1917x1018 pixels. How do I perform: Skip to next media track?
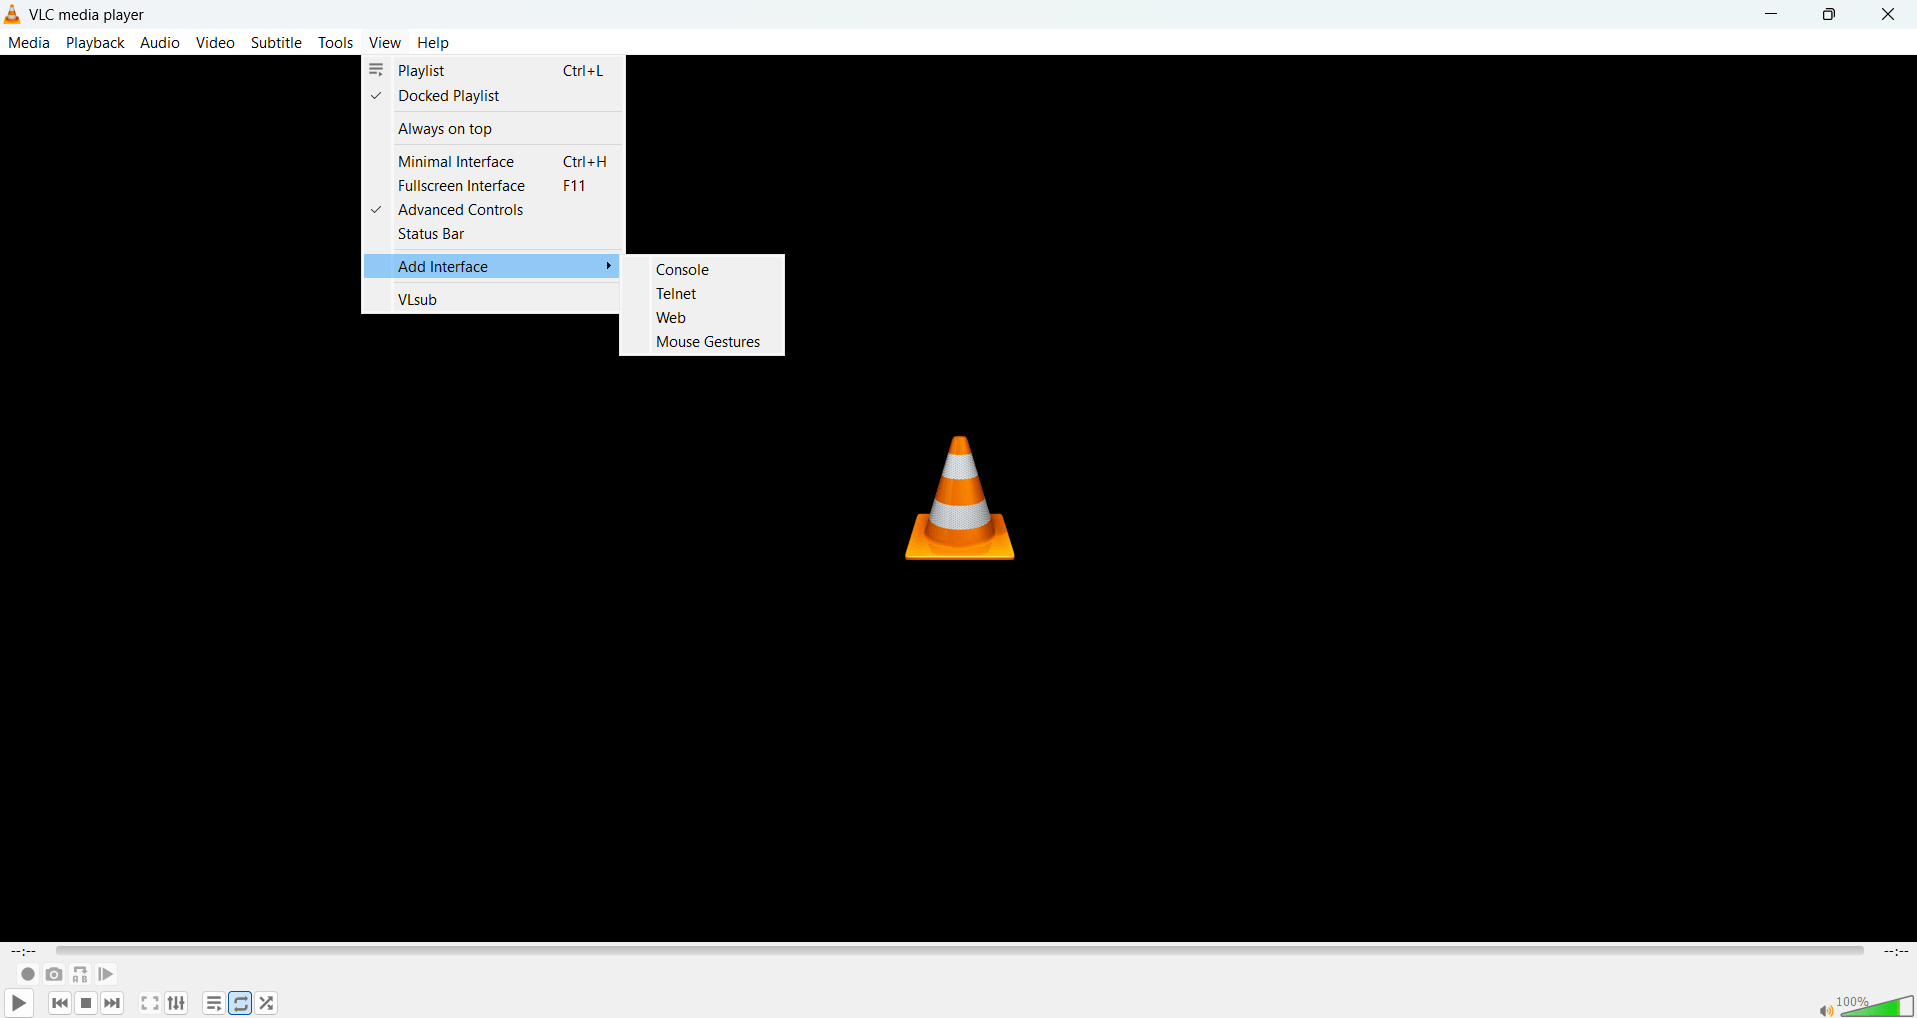click(x=113, y=1003)
